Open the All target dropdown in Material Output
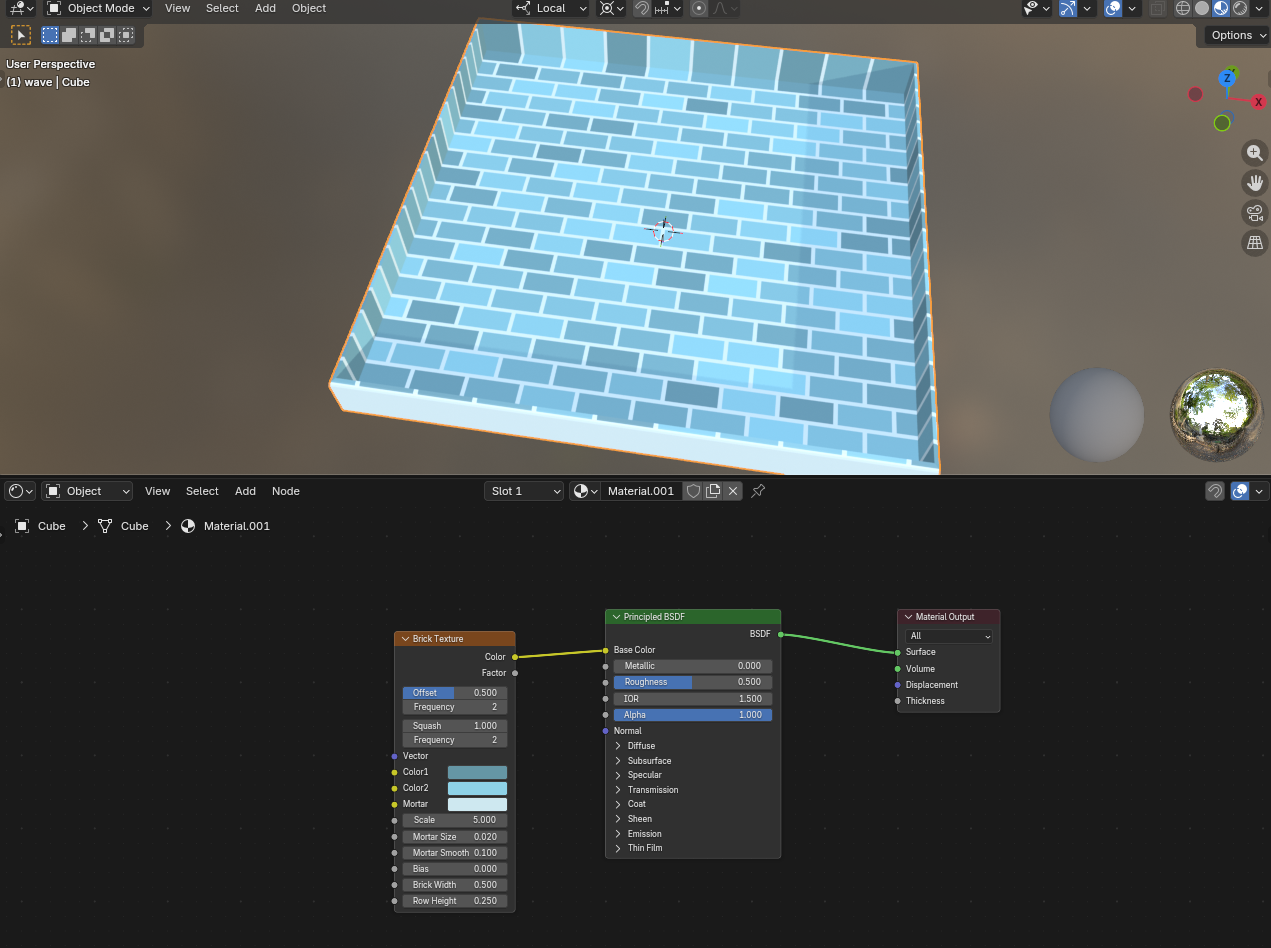Image resolution: width=1271 pixels, height=948 pixels. (x=949, y=636)
